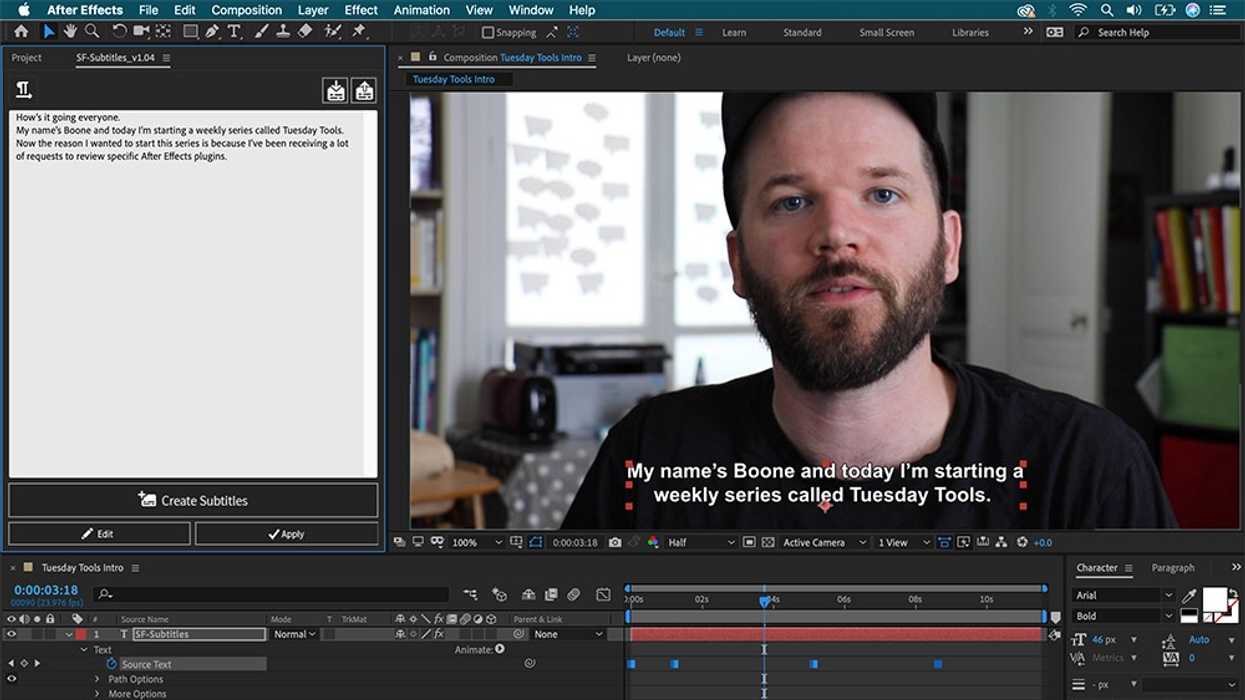
Task: Toggle transparency grid in the viewer
Action: pyautogui.click(x=768, y=542)
